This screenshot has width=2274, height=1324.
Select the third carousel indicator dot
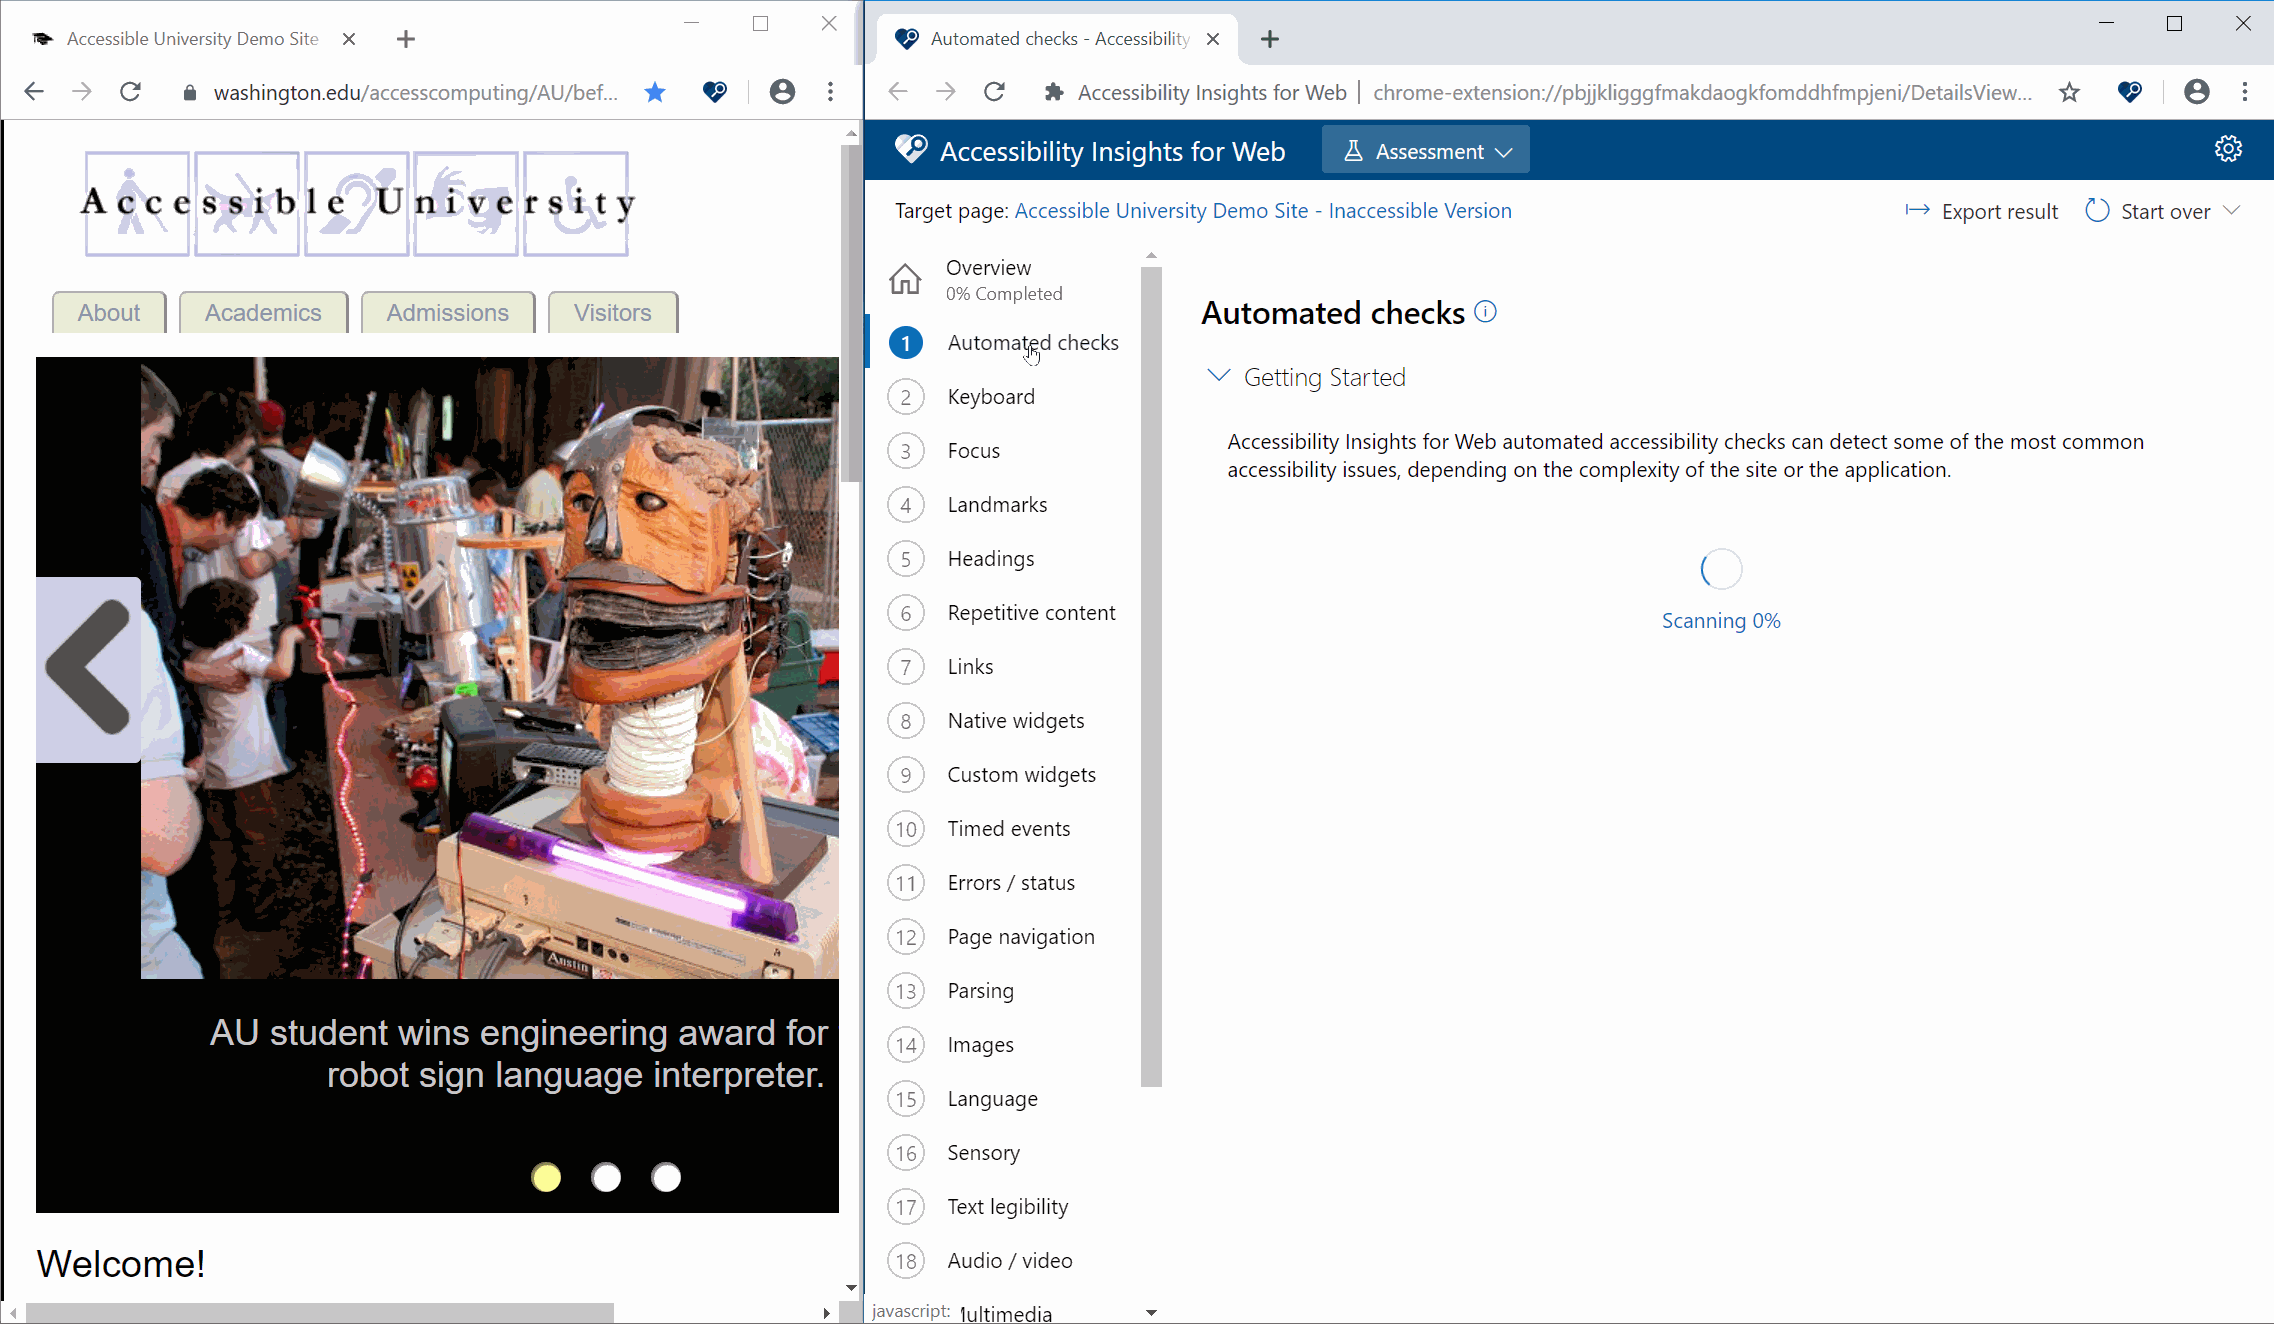(x=666, y=1177)
